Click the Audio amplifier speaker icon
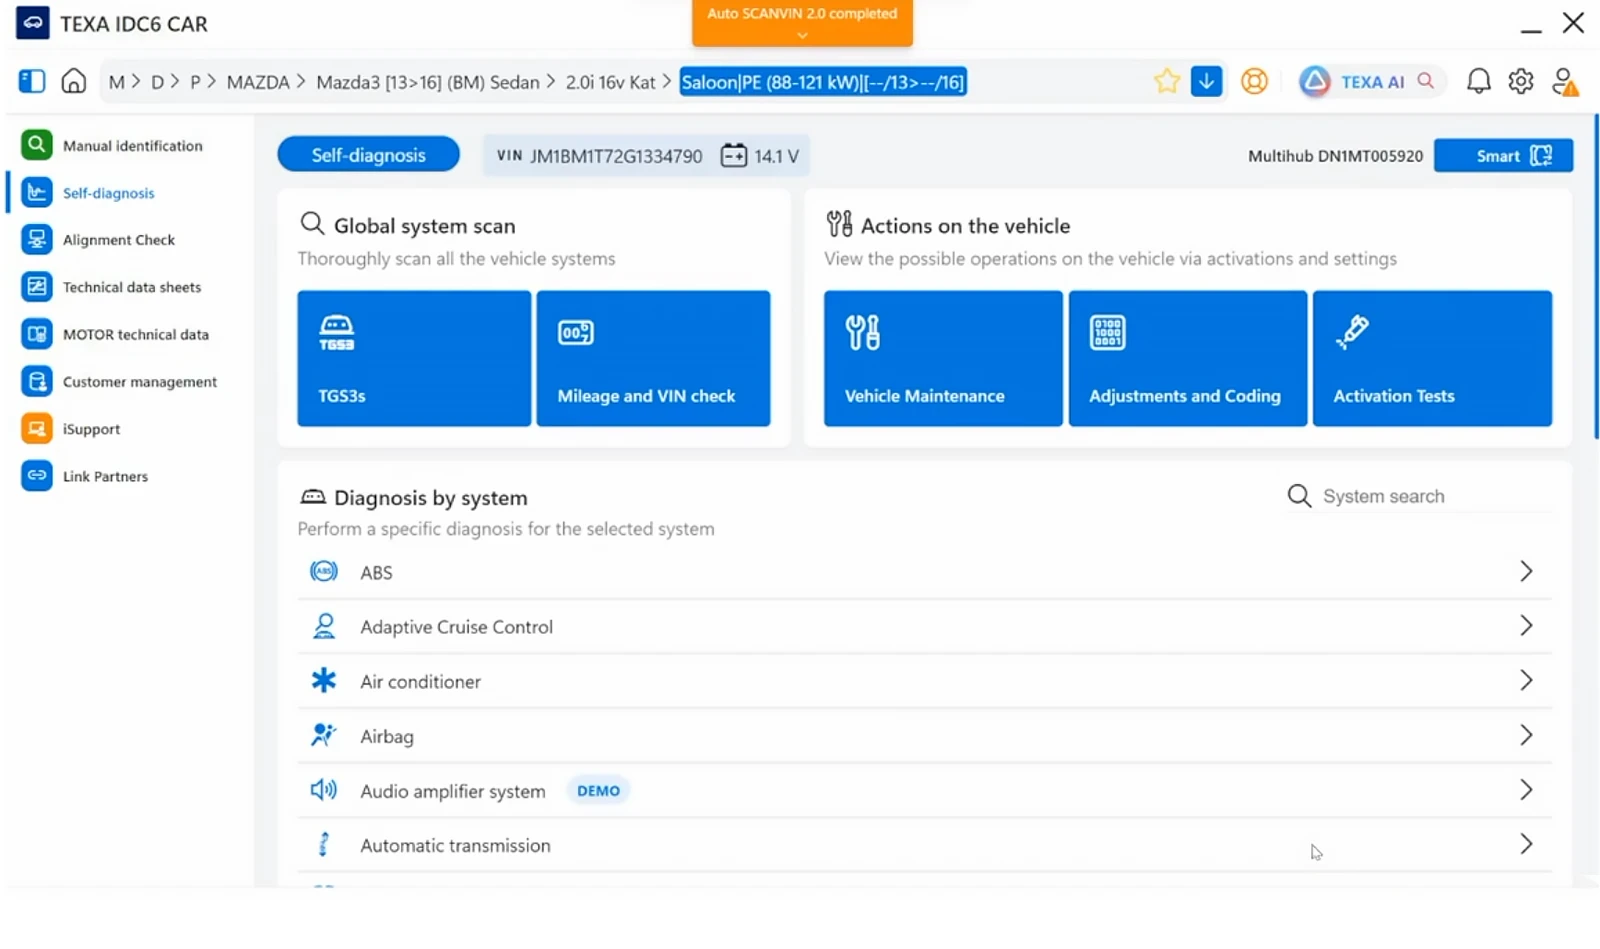Viewport: 1600px width, 949px height. (x=323, y=790)
